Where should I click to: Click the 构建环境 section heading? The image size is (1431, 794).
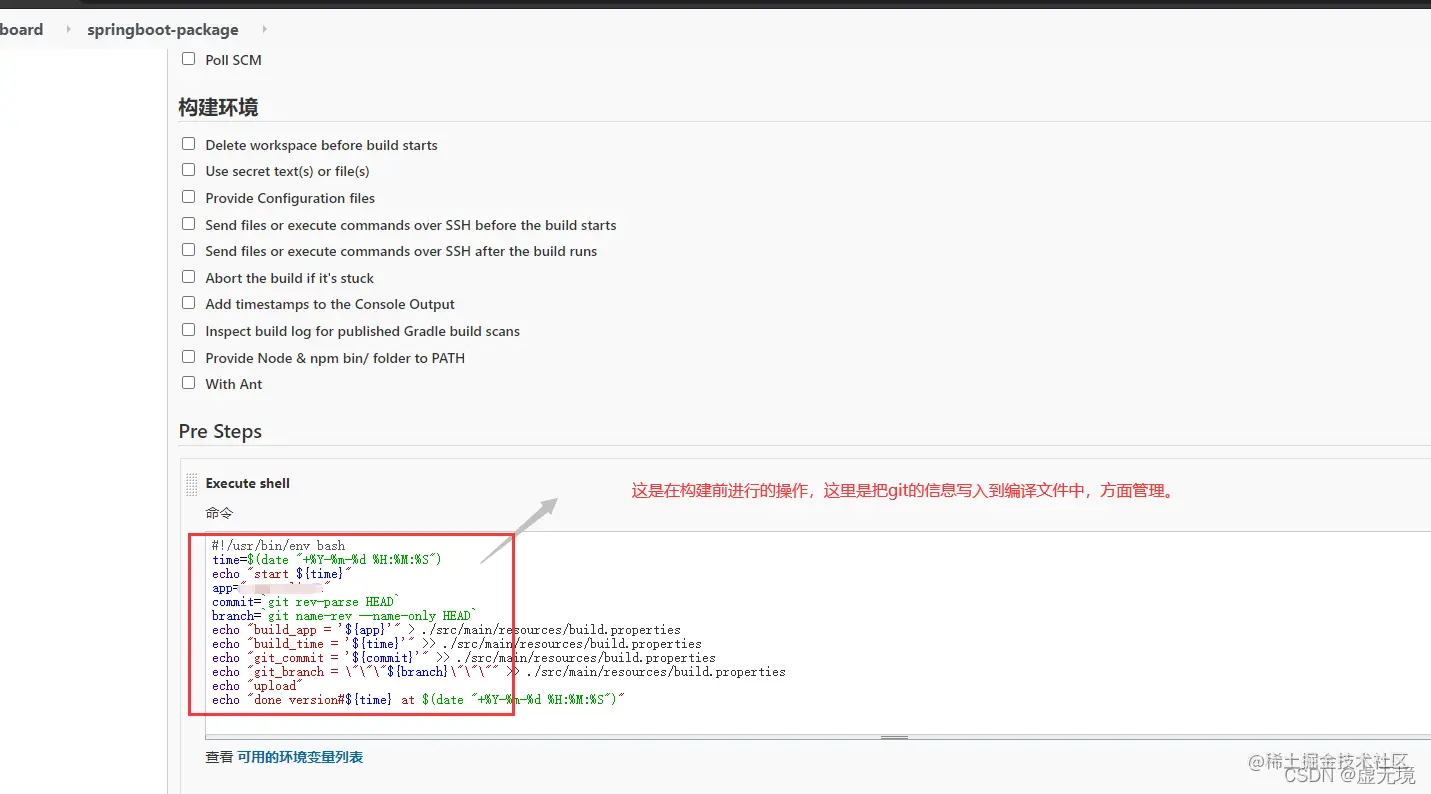click(x=218, y=107)
